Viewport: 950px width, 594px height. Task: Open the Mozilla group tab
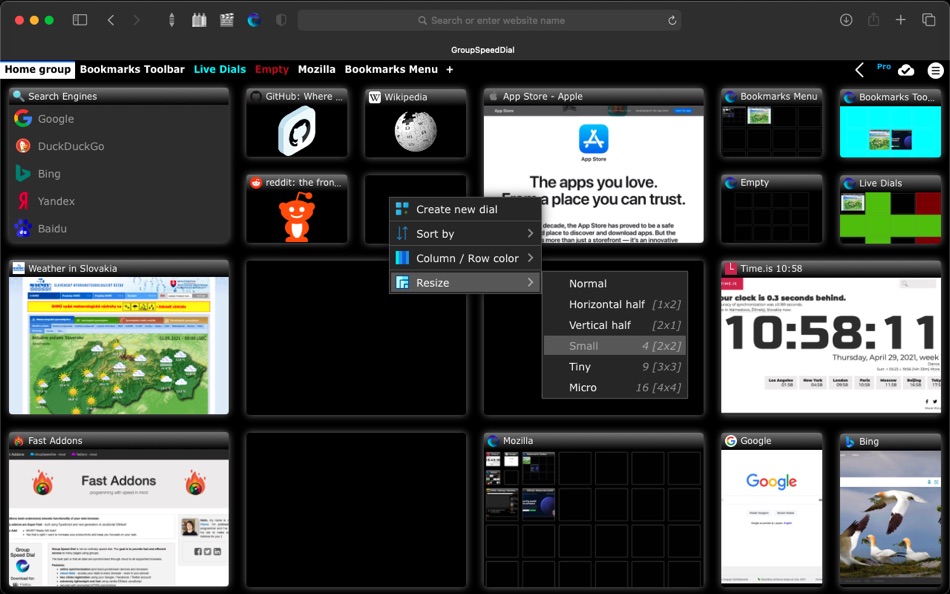(x=316, y=69)
